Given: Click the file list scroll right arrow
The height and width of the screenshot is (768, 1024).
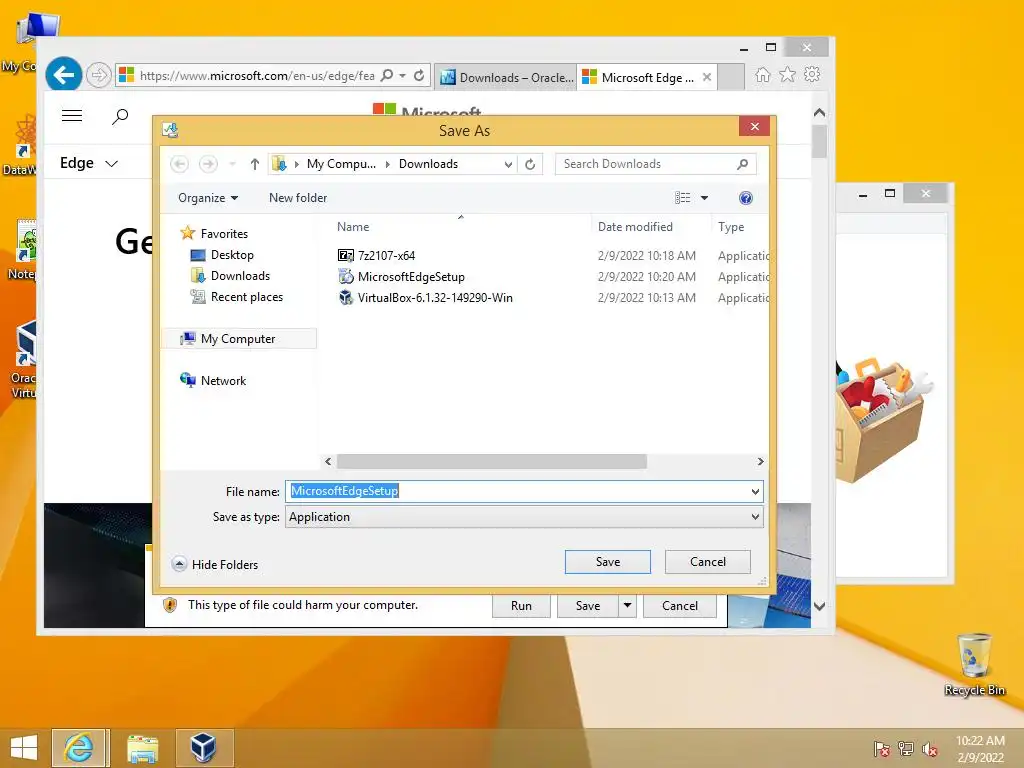Looking at the screenshot, I should click(760, 462).
